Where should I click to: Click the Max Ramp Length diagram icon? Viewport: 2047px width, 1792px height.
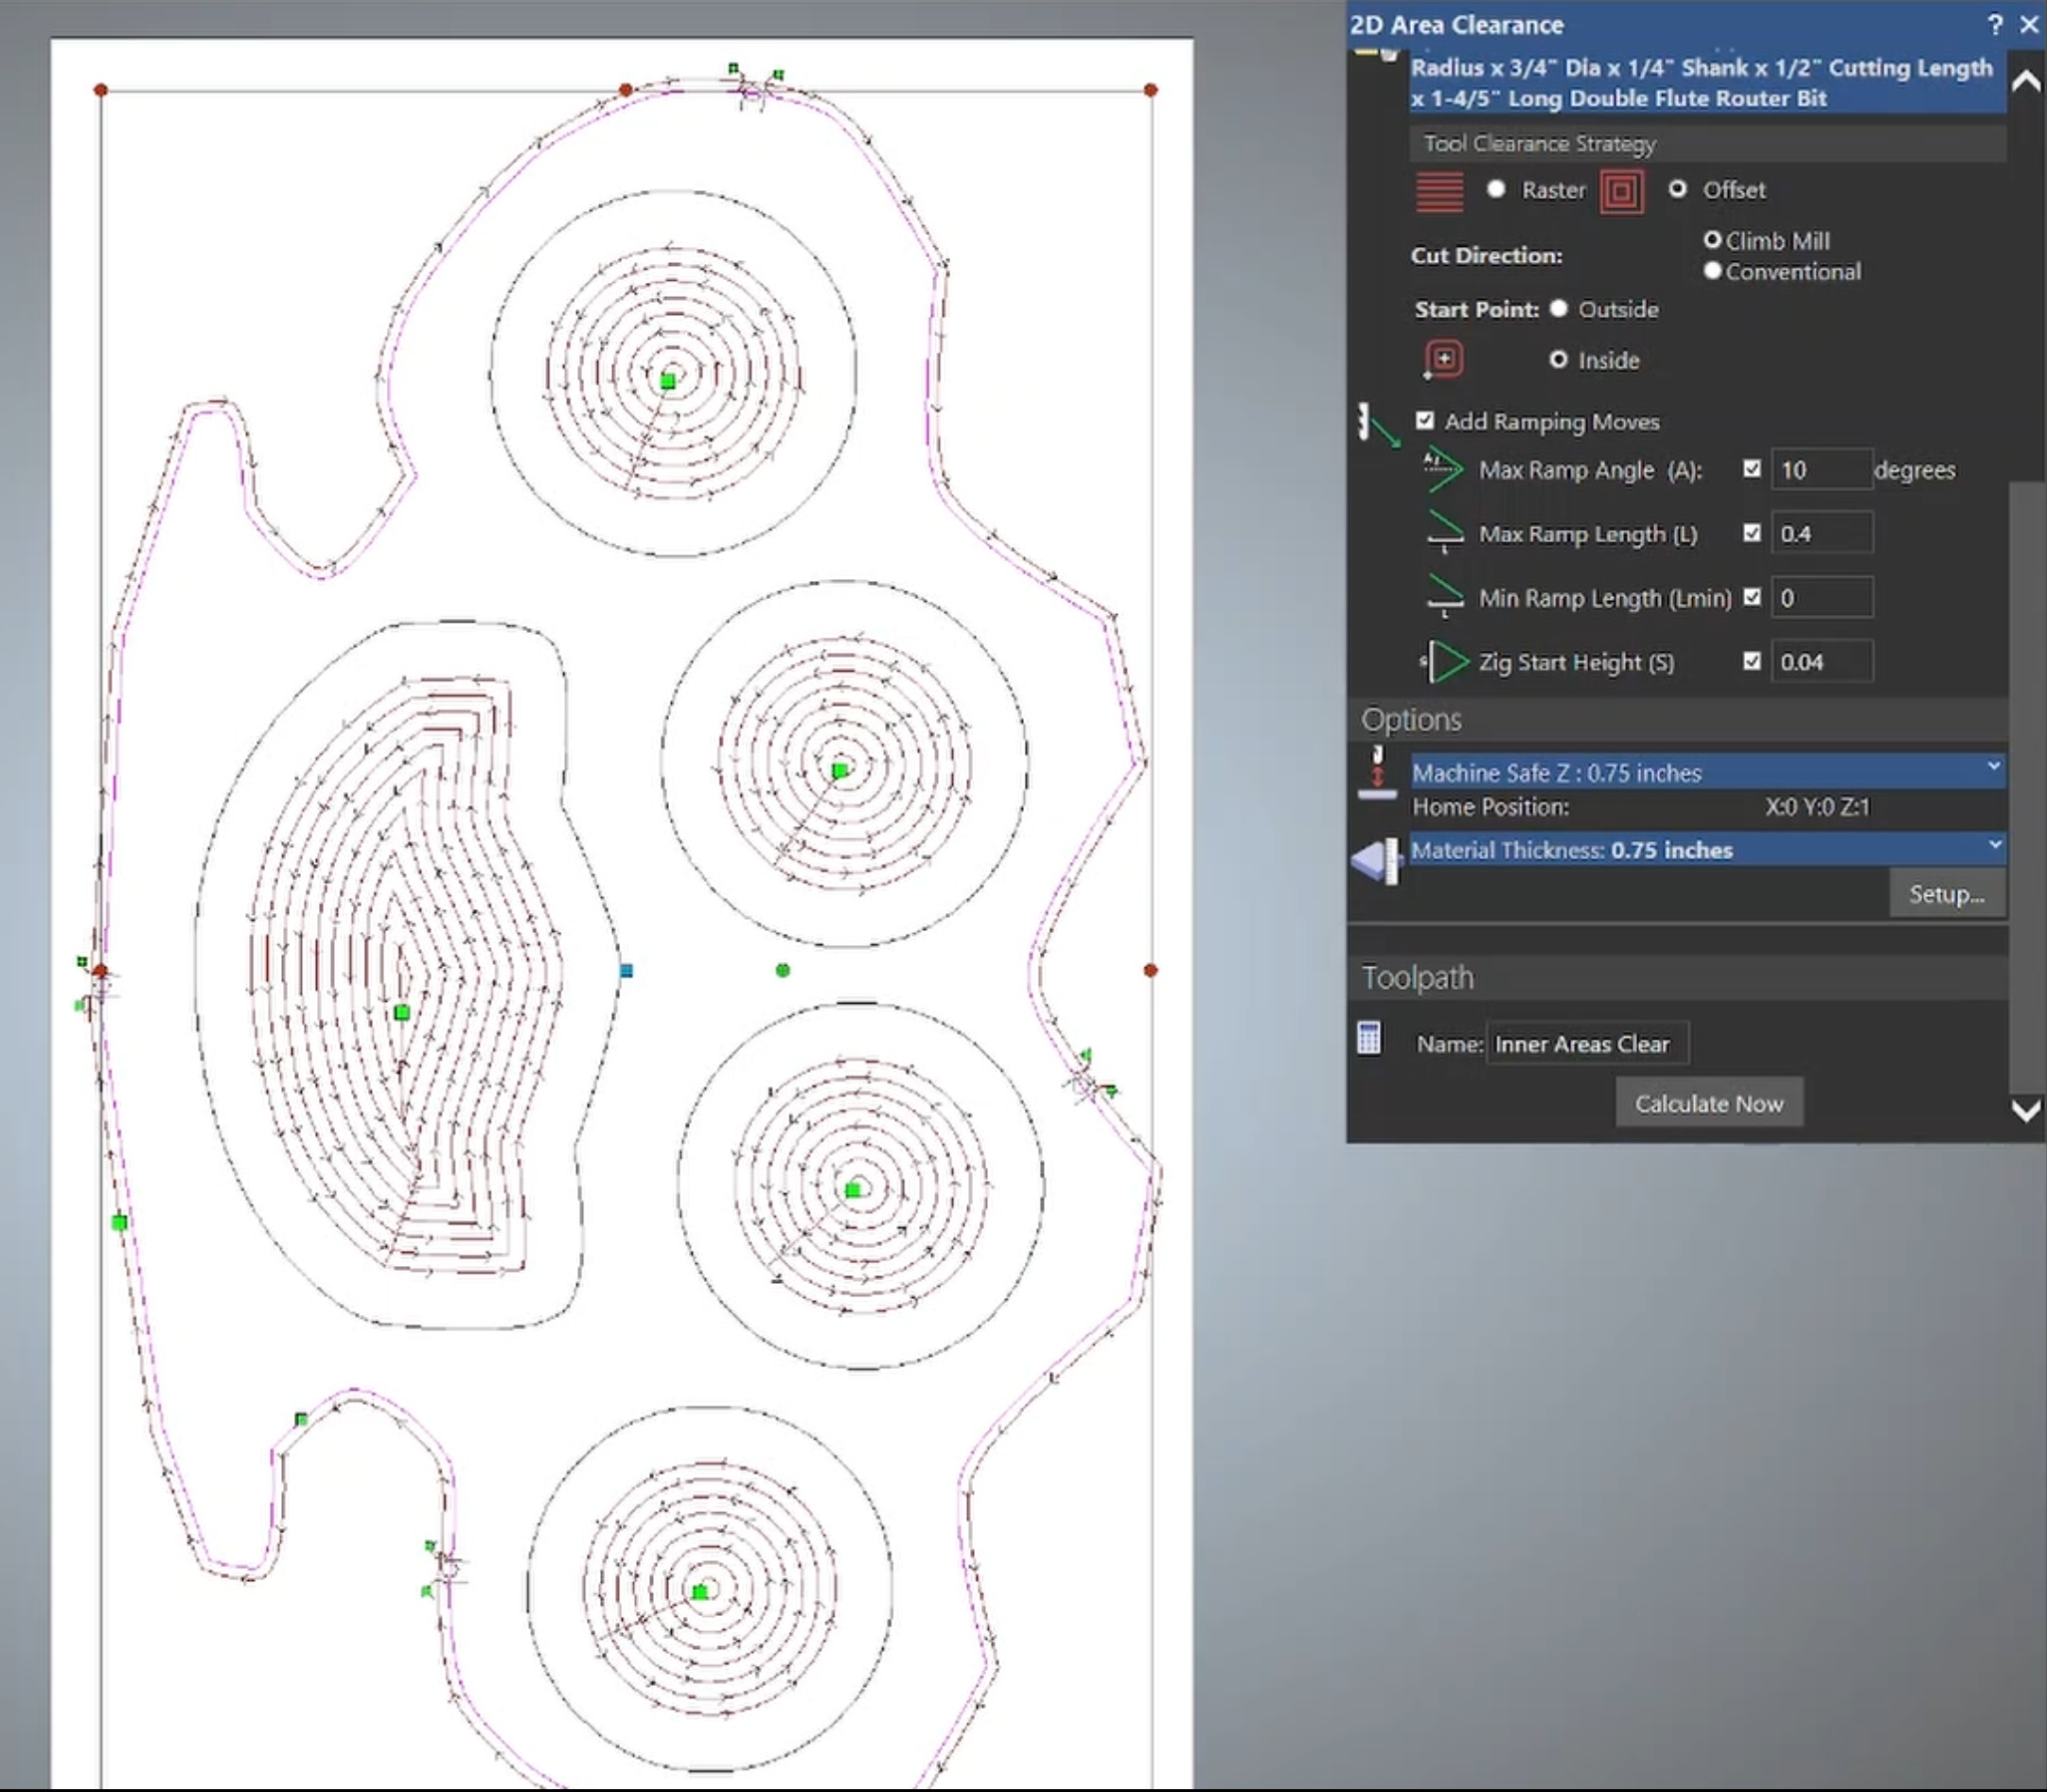click(1444, 533)
